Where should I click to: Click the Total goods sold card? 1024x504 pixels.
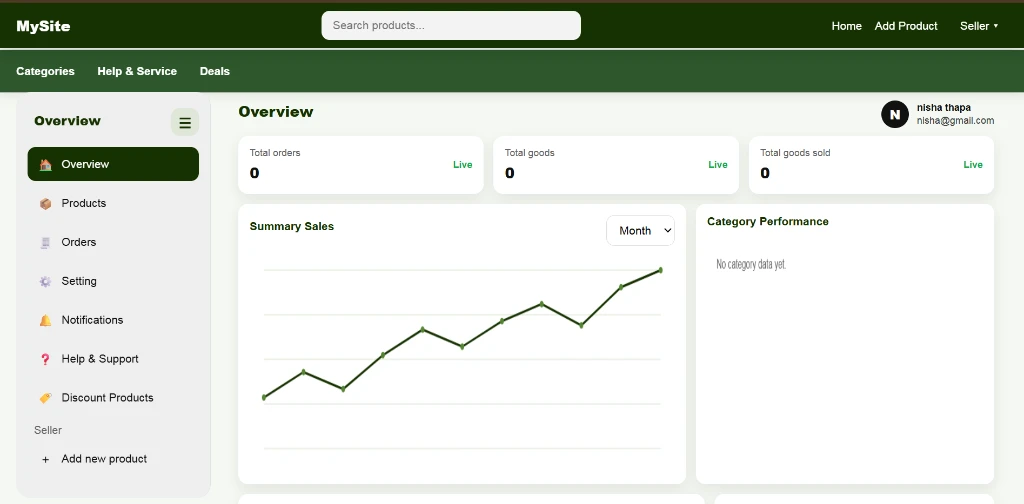tap(871, 165)
